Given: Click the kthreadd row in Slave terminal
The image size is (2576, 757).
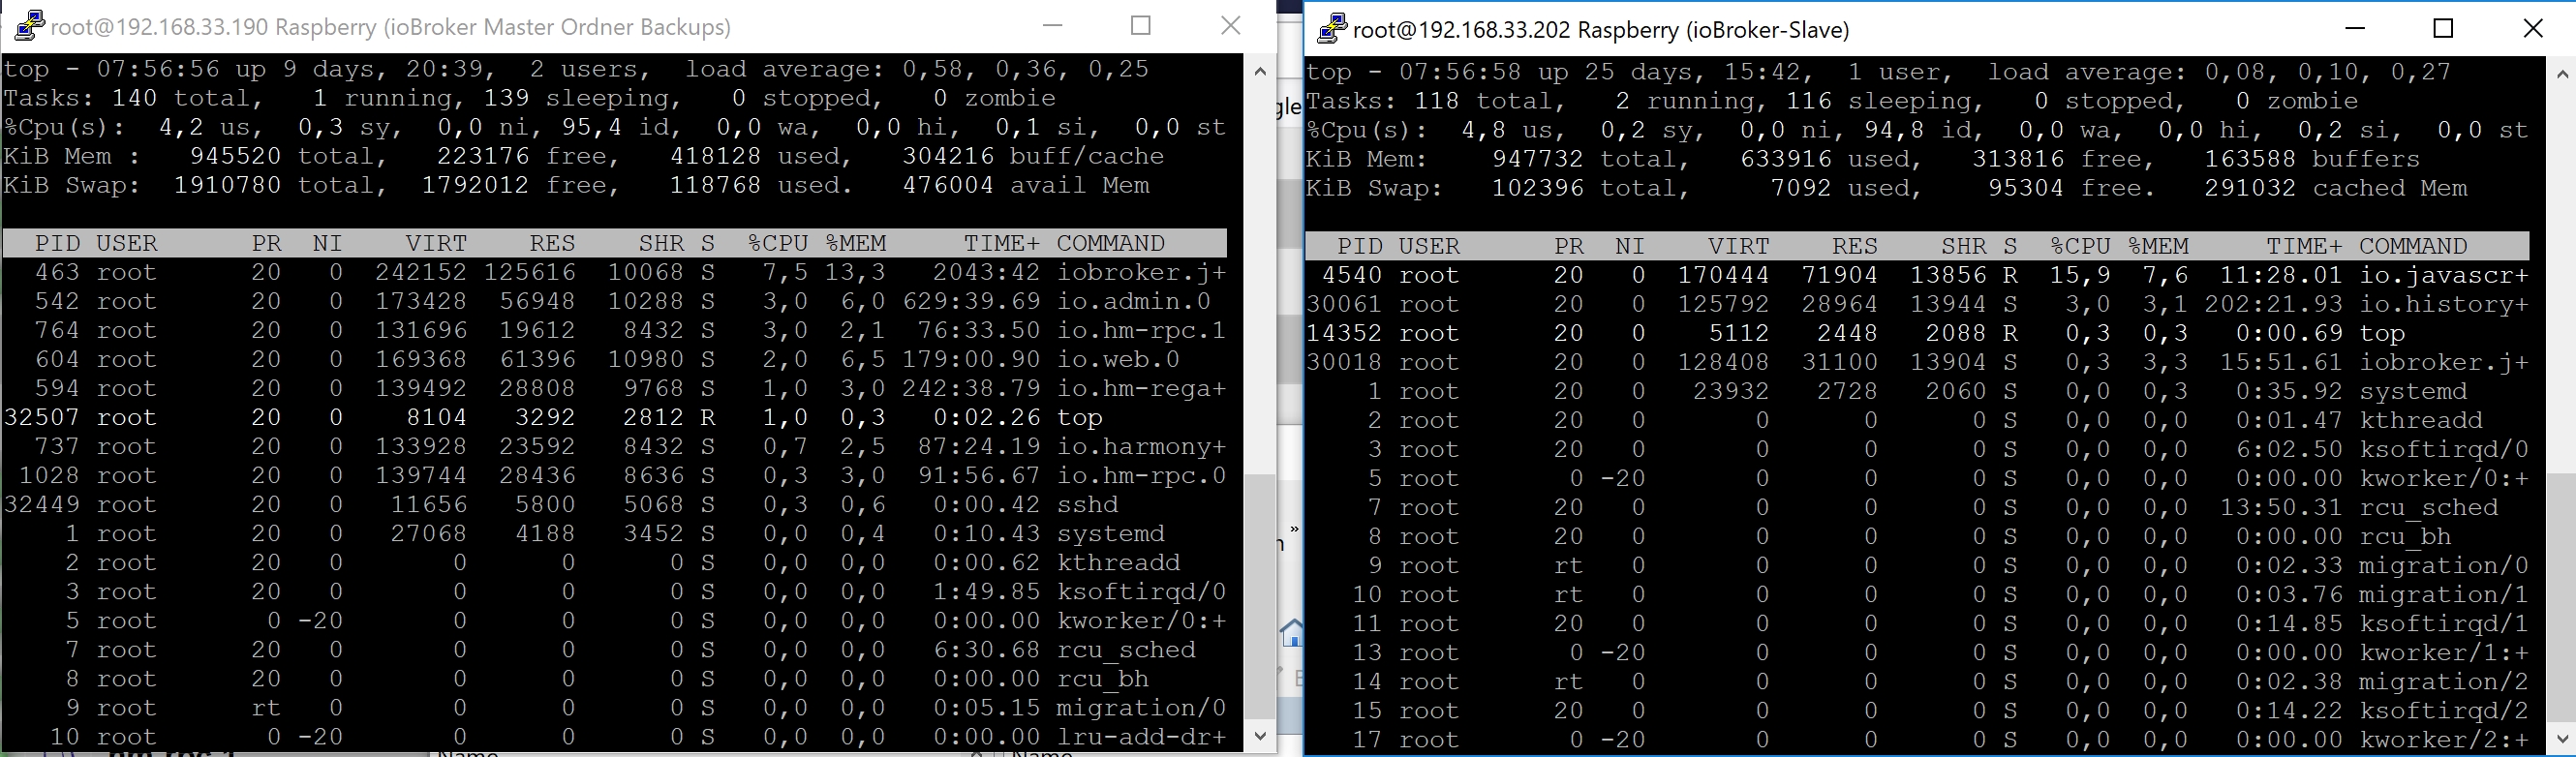Looking at the screenshot, I should tap(1918, 420).
